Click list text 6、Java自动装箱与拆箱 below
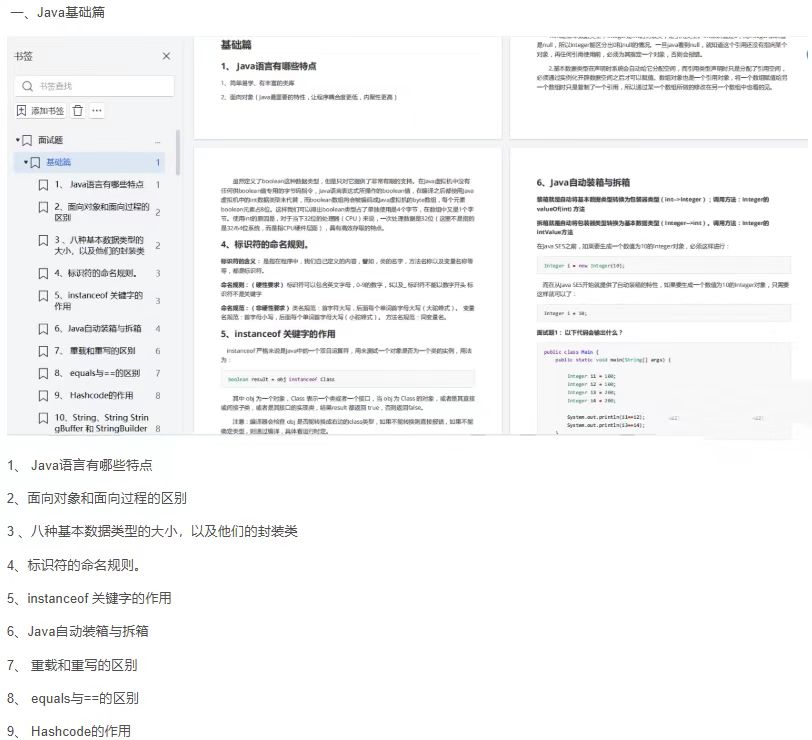This screenshot has width=812, height=740. coord(78,631)
